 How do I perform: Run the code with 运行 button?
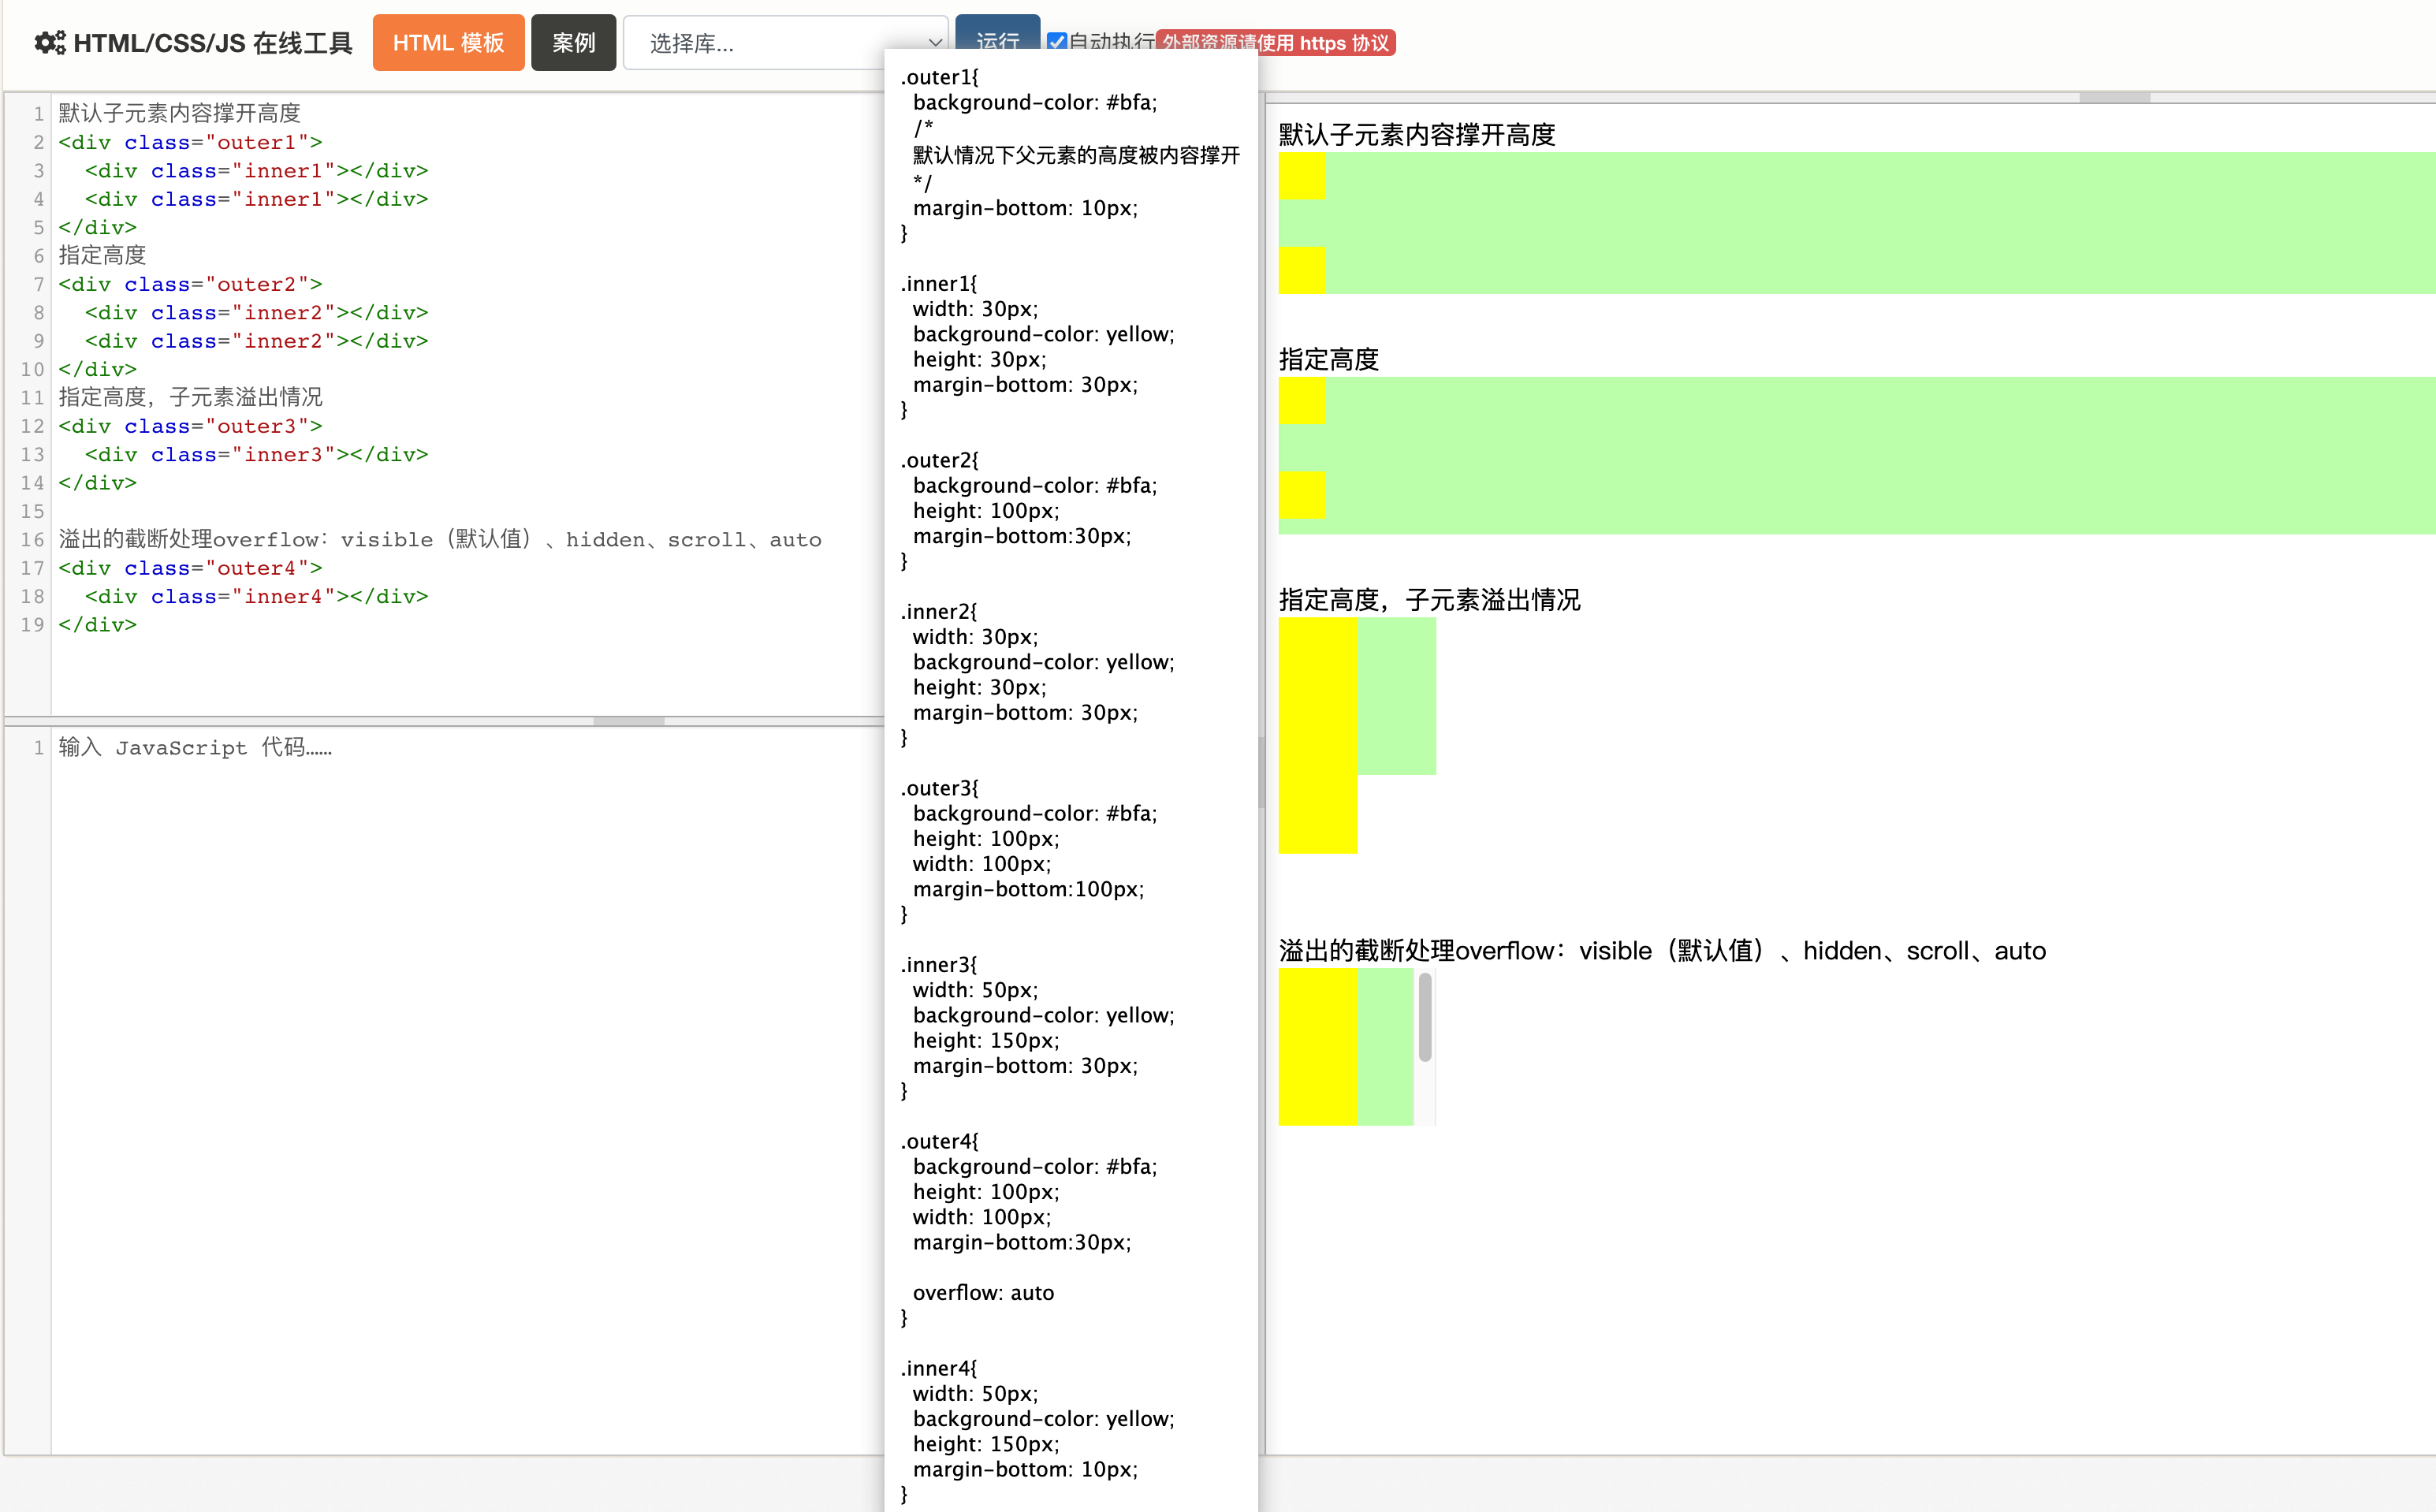pos(997,40)
